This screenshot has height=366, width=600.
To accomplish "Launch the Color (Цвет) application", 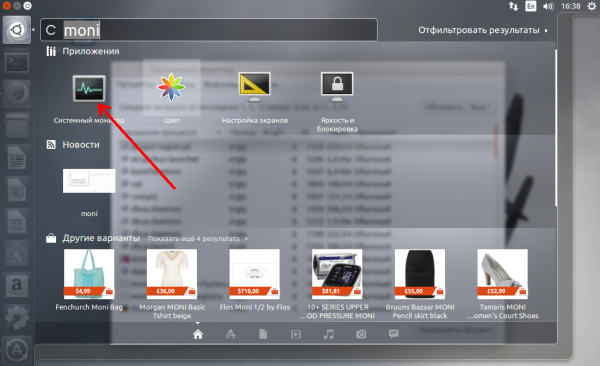I will click(171, 88).
